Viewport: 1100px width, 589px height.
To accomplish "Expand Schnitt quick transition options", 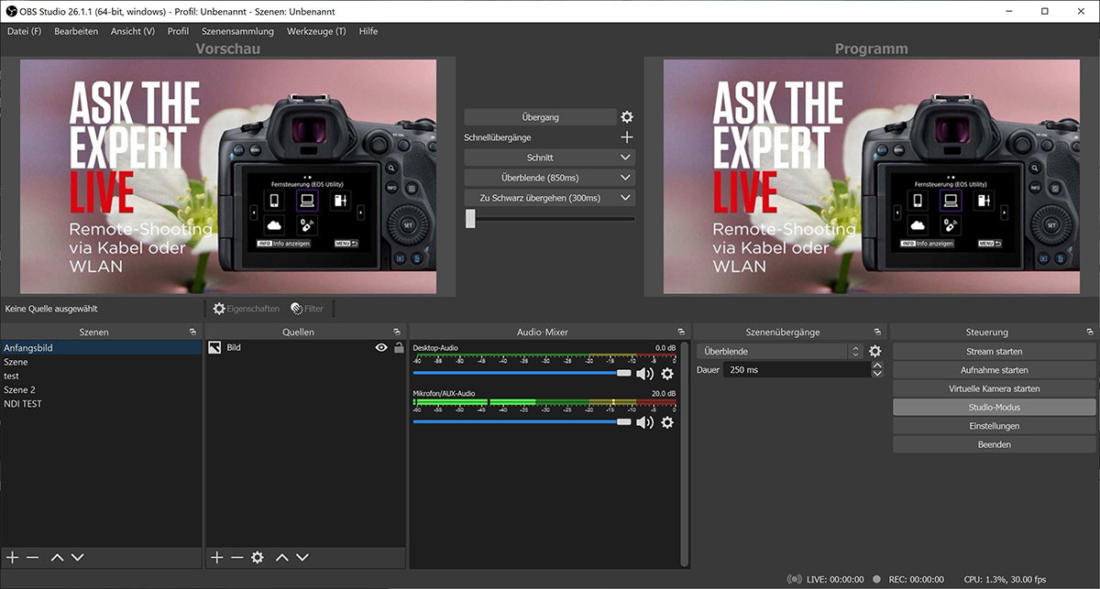I will tap(625, 158).
